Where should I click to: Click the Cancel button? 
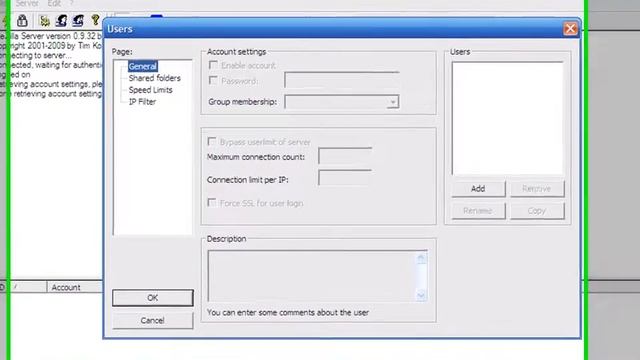[x=153, y=320]
